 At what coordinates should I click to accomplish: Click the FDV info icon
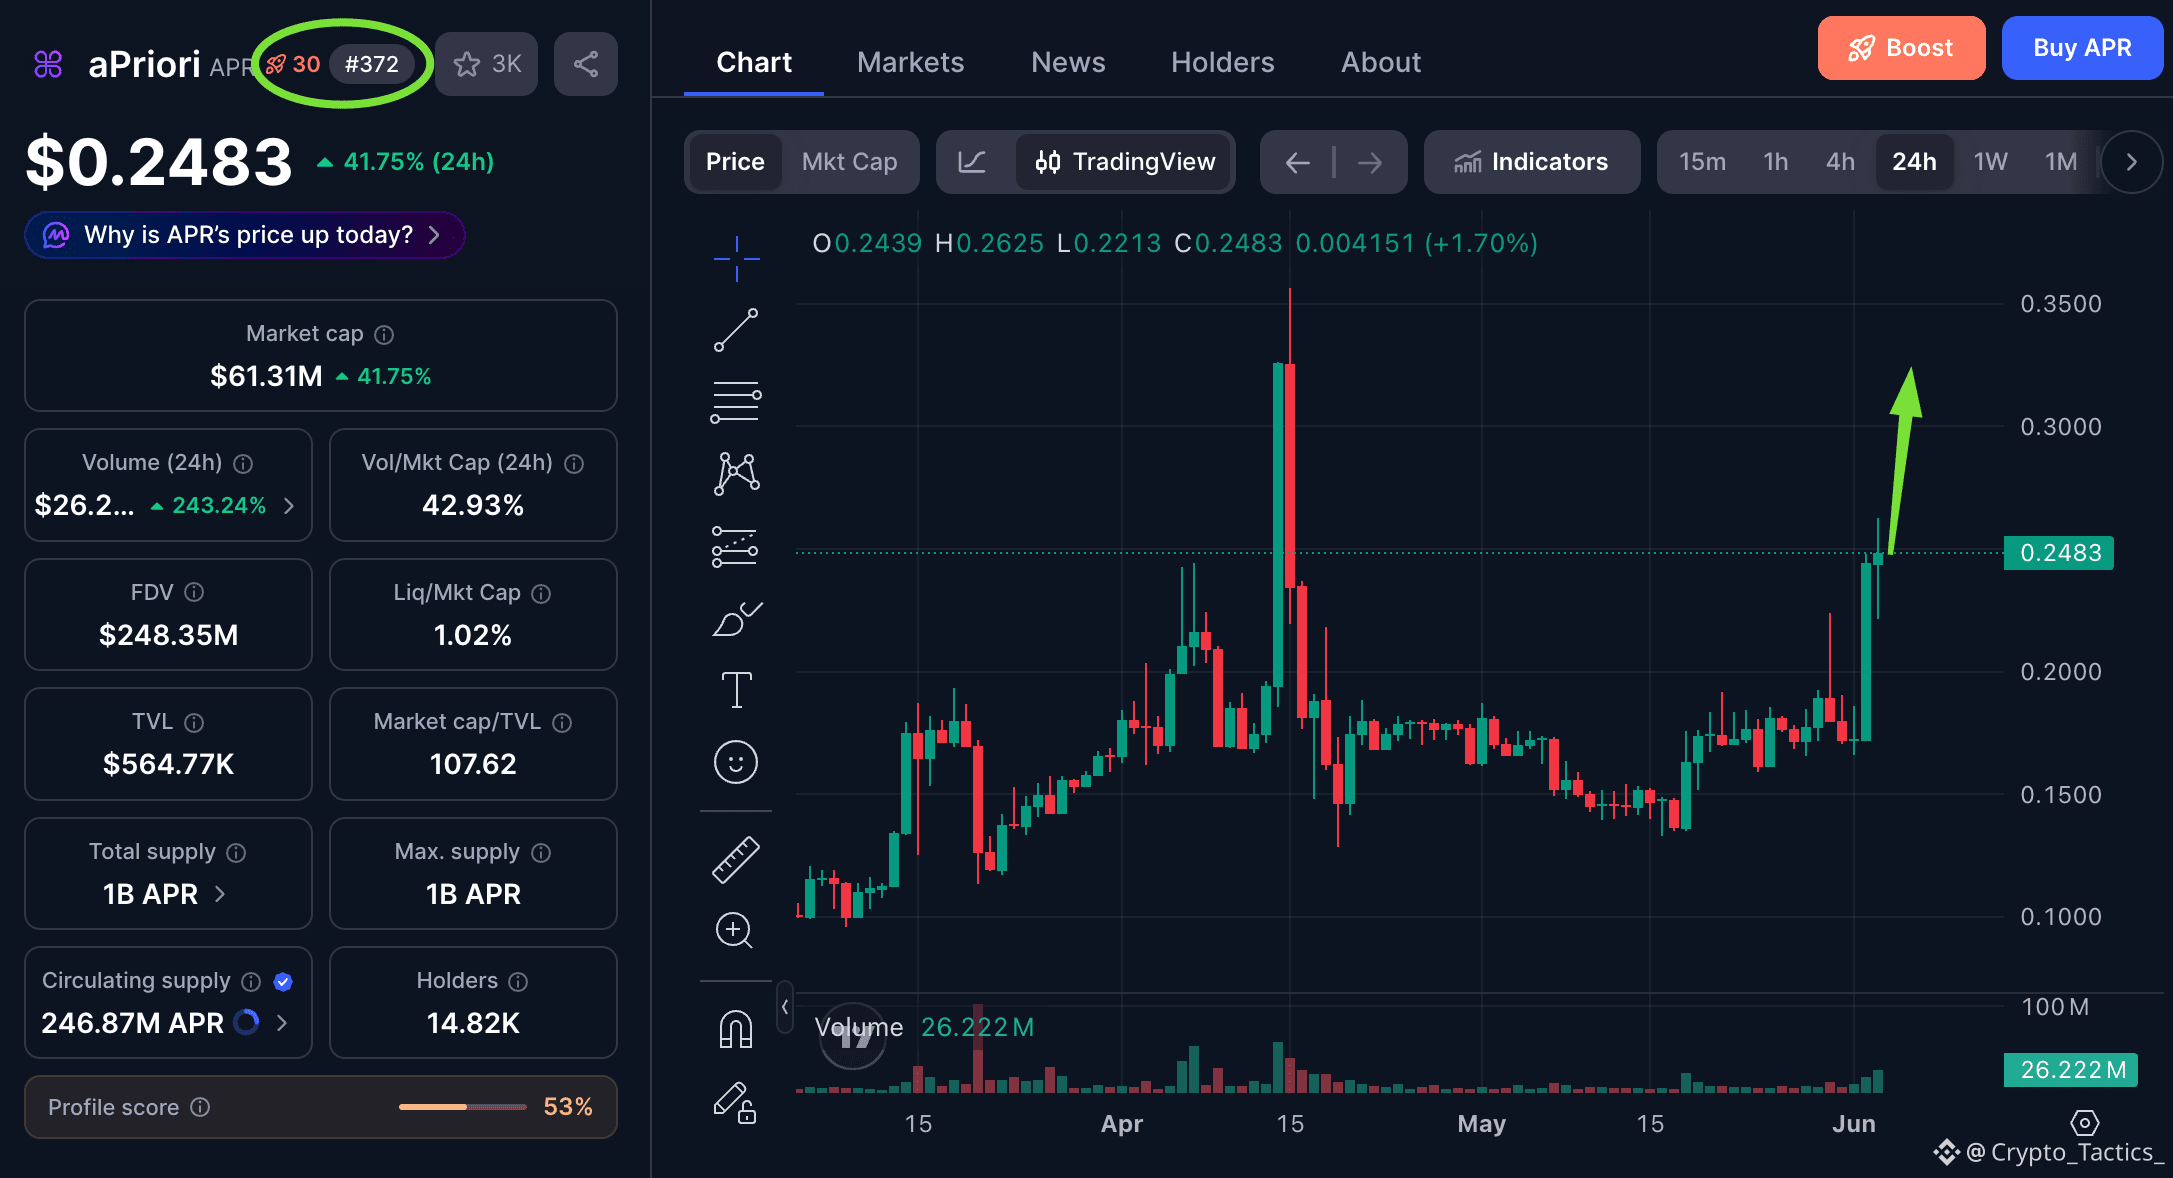click(195, 593)
